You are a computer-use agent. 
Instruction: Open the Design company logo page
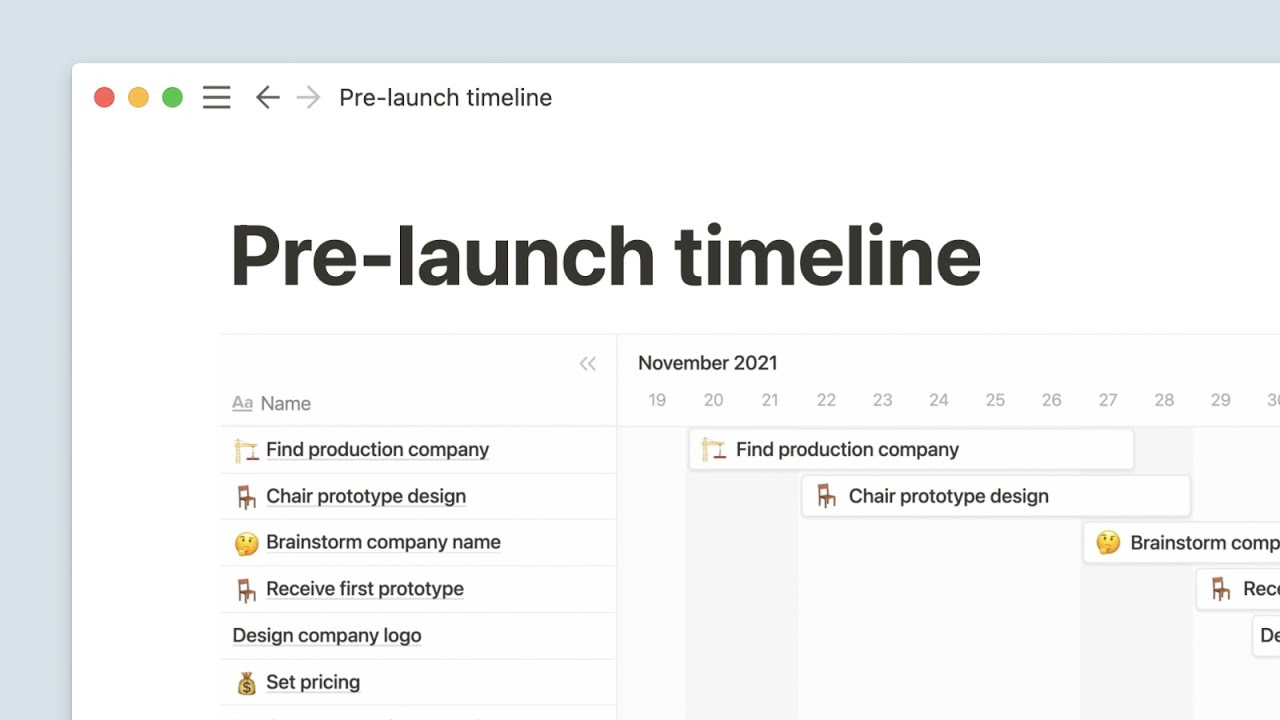pyautogui.click(x=327, y=636)
